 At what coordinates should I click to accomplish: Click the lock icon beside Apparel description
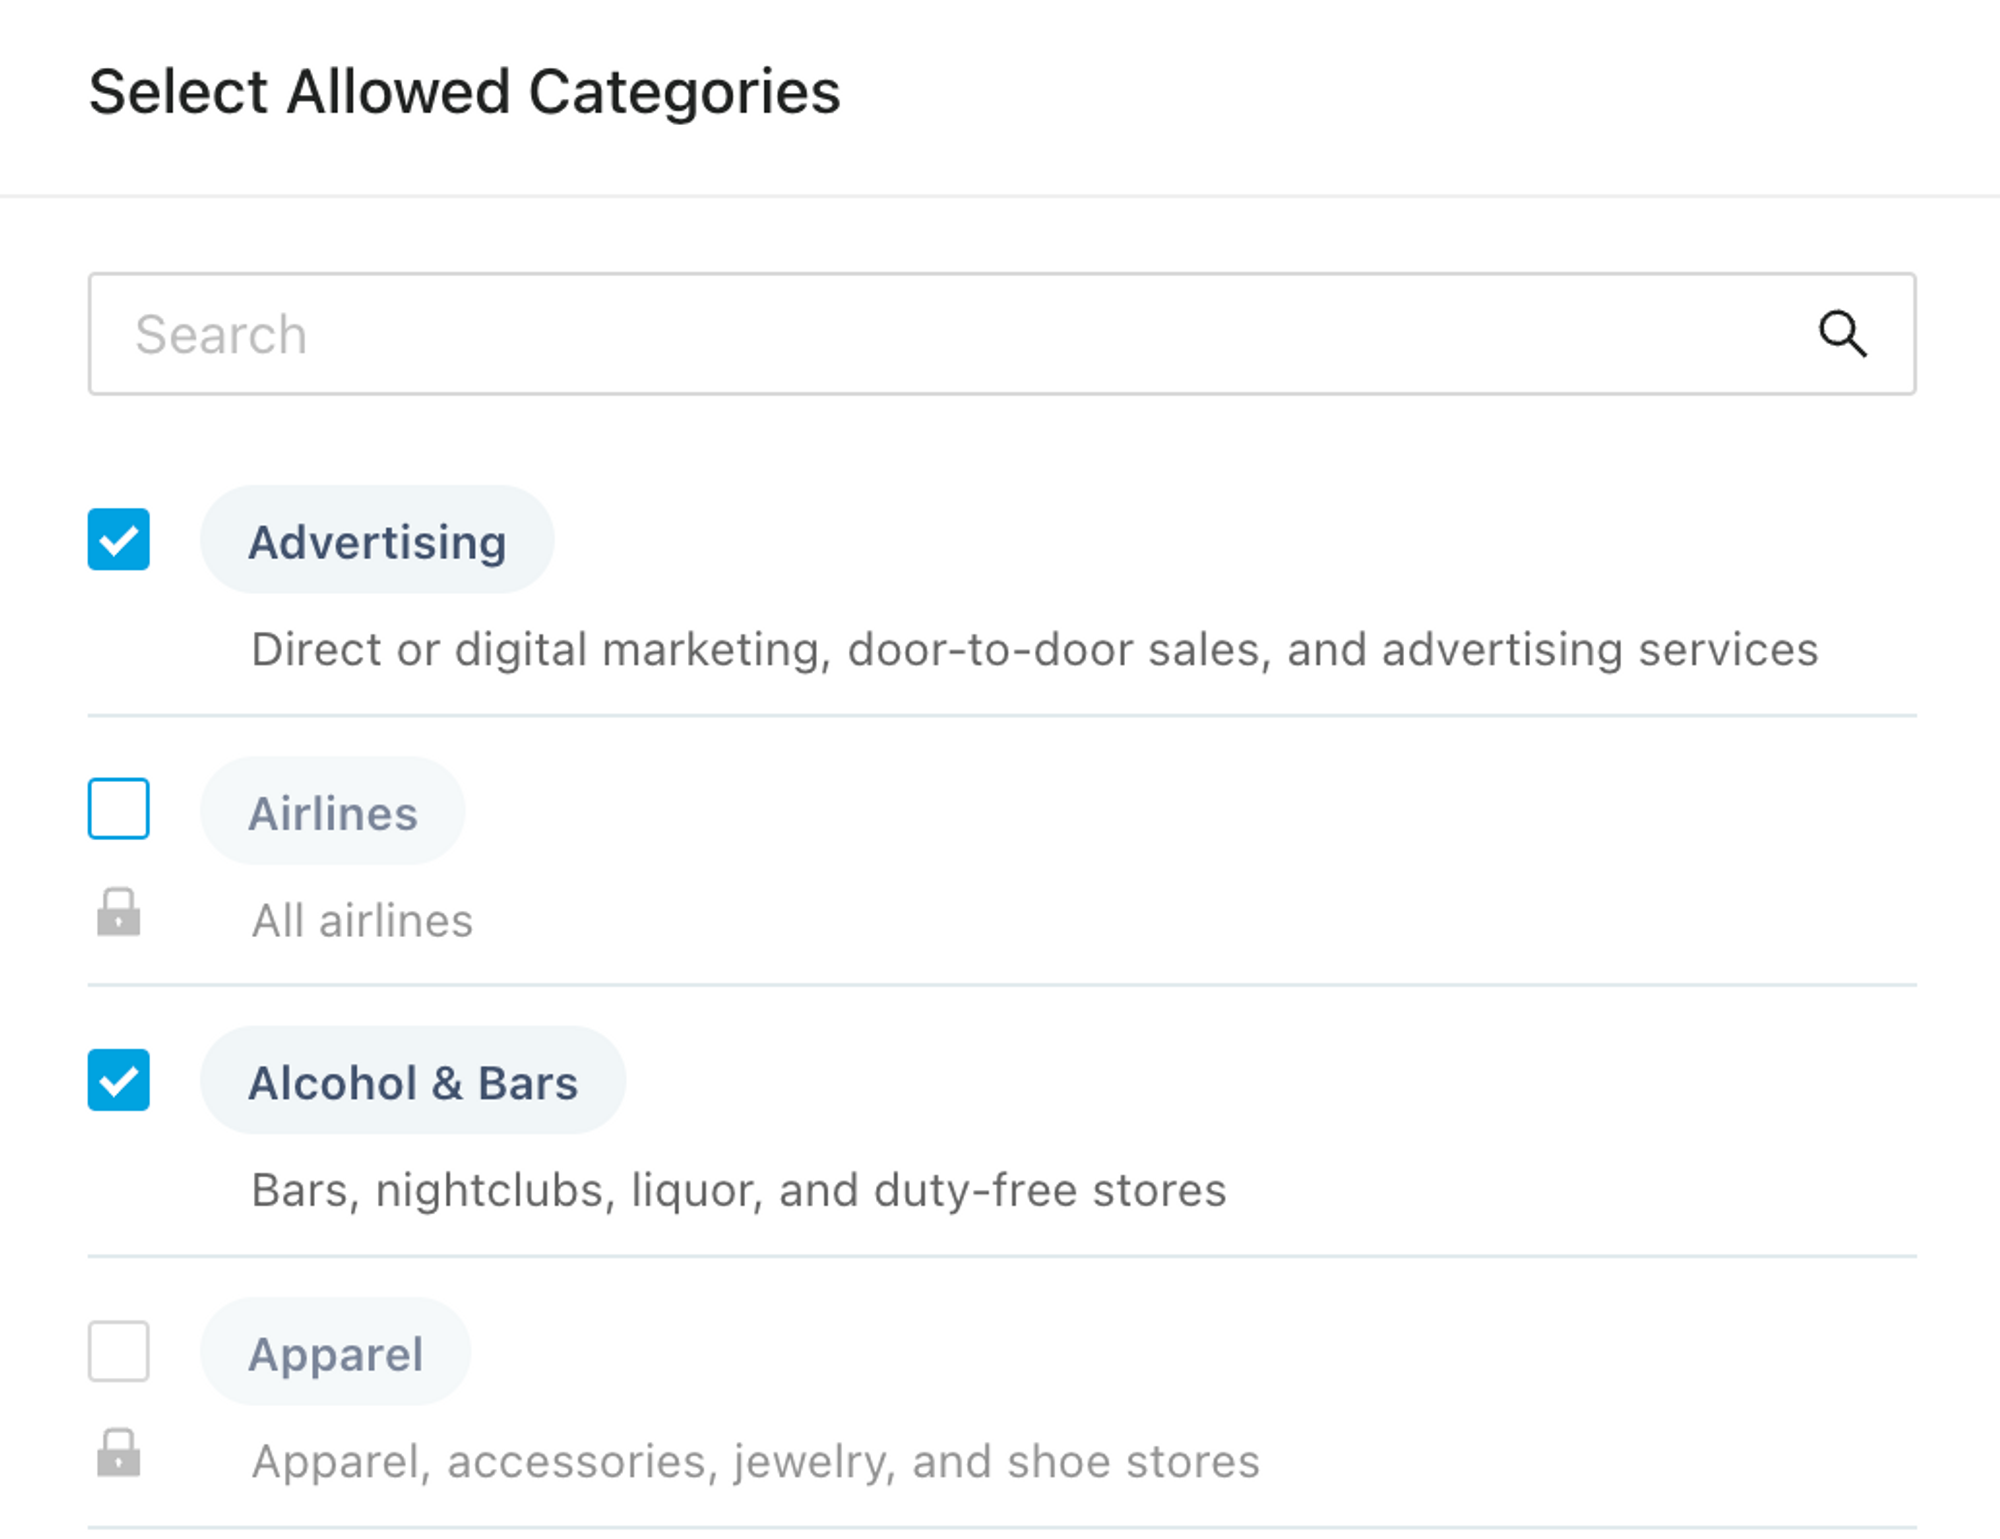[118, 1452]
